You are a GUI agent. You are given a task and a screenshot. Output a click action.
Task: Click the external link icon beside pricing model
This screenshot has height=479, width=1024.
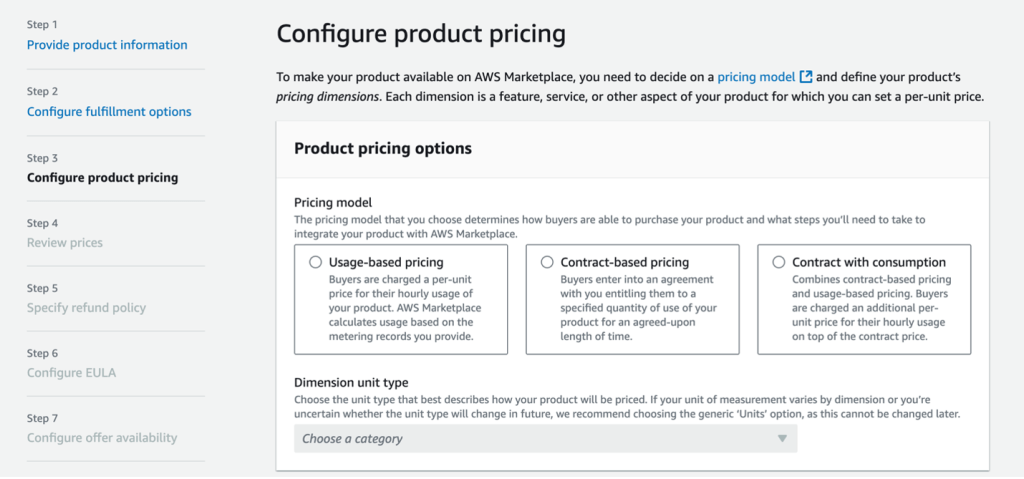click(806, 77)
